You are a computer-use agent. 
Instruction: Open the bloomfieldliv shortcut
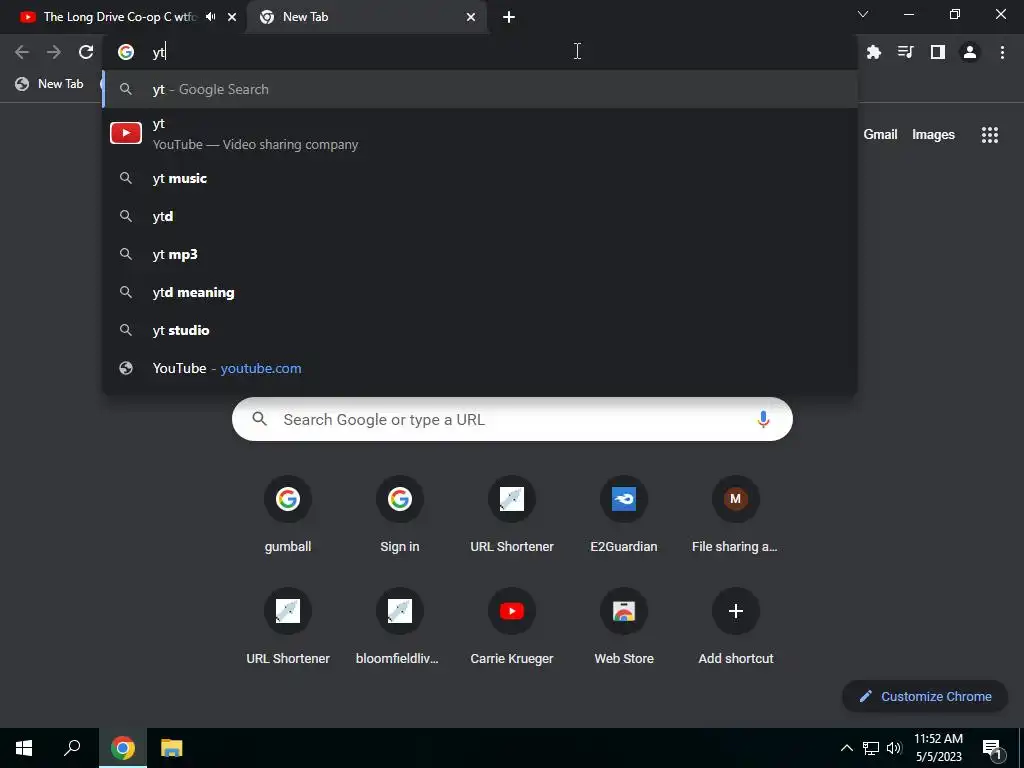coord(400,628)
